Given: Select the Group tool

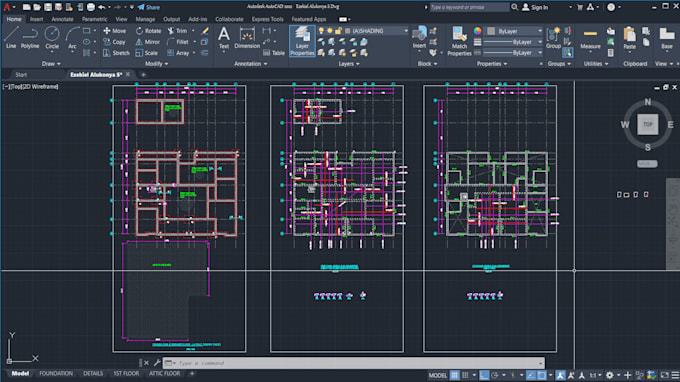Looking at the screenshot, I should point(553,37).
